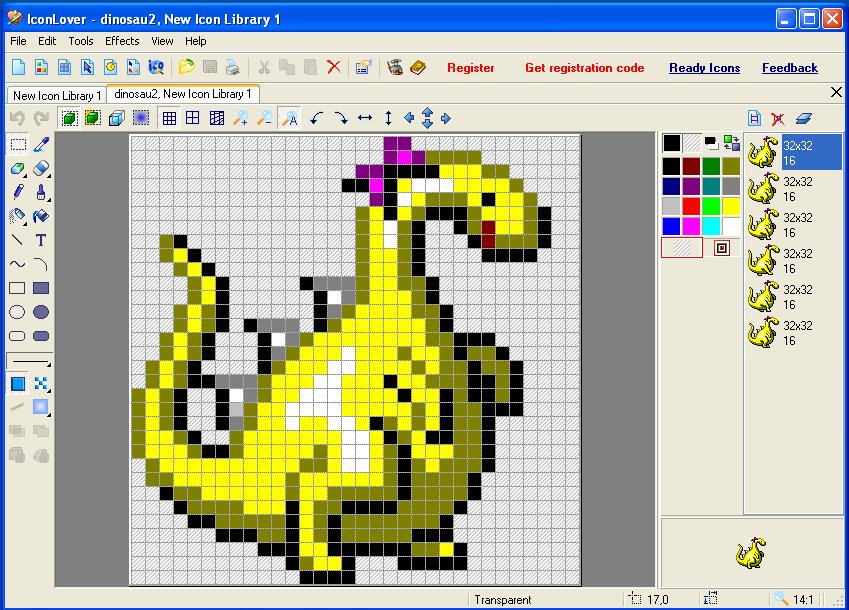Expand the light-blue blur square options

[x=49, y=415]
